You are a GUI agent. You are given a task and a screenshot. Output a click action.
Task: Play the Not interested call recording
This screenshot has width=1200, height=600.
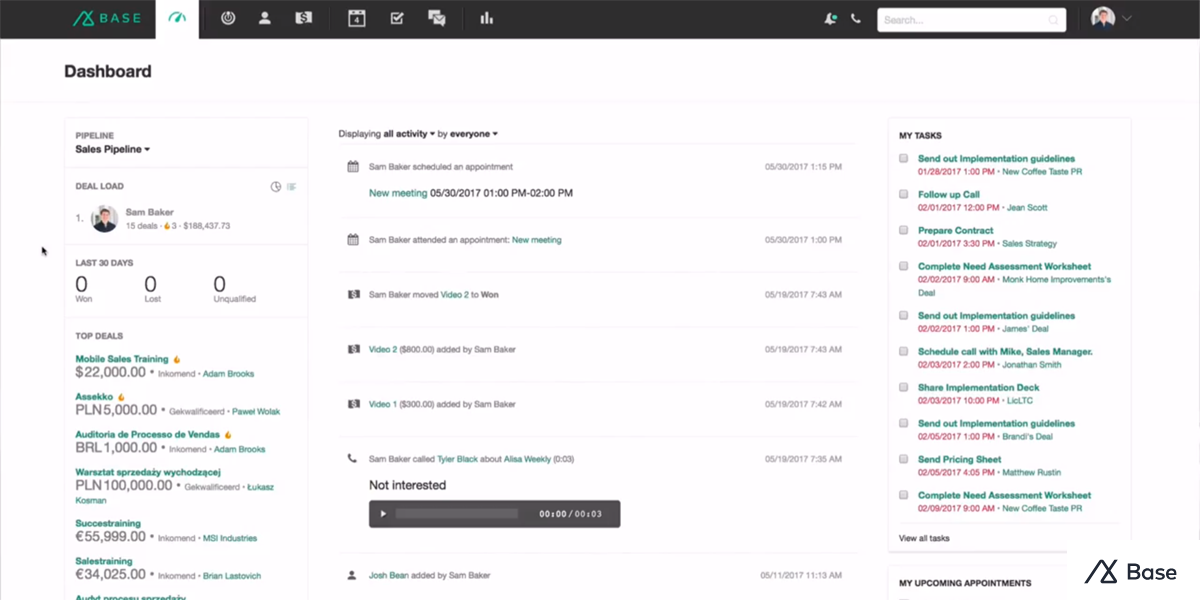coord(383,514)
